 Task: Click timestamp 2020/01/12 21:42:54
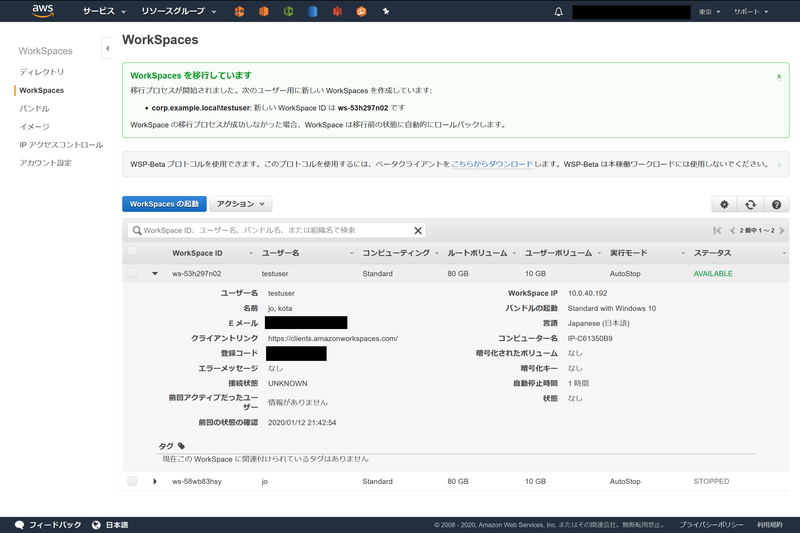click(x=302, y=422)
